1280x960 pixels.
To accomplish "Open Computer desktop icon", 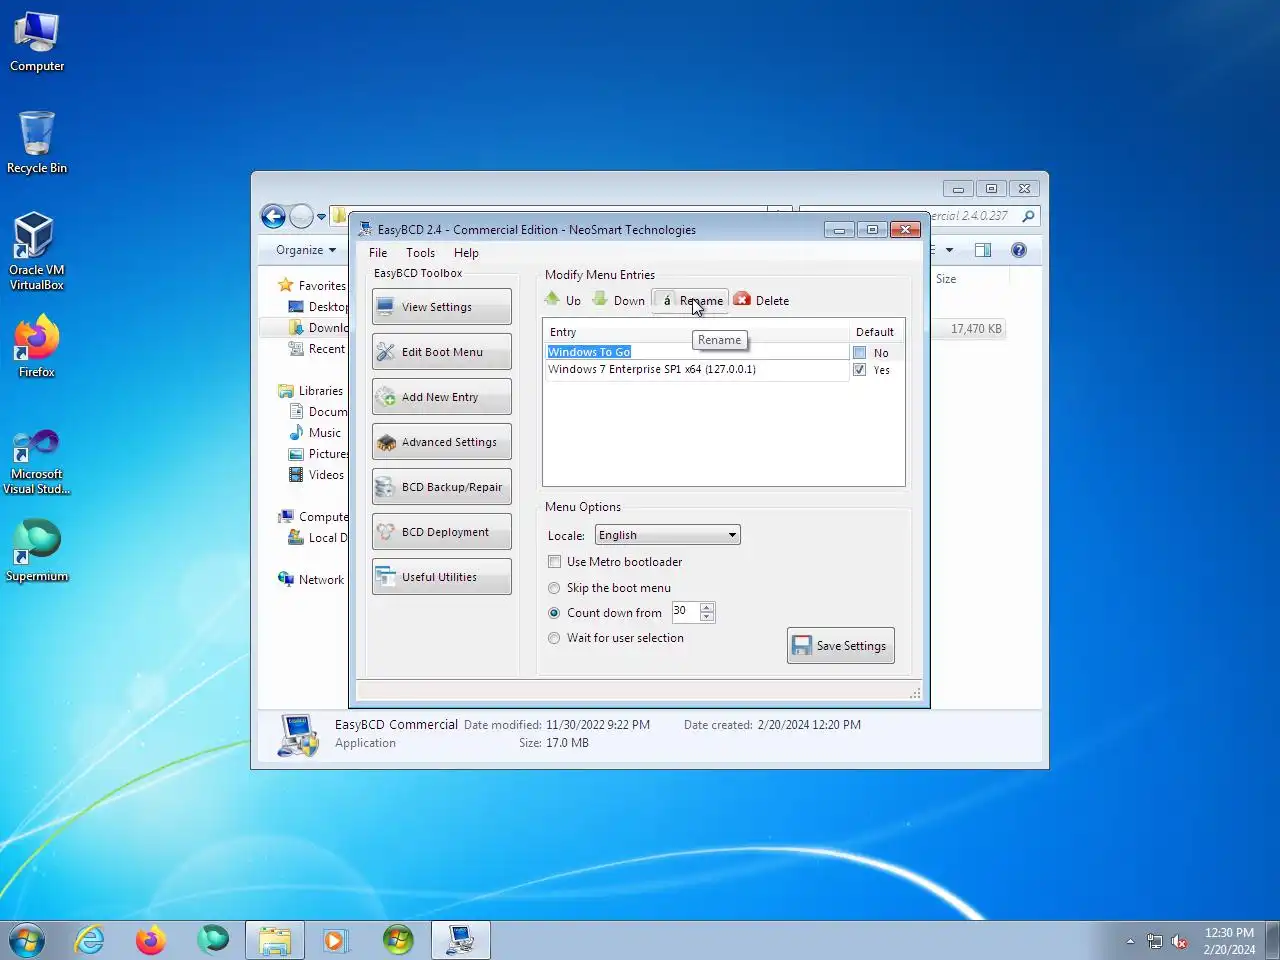I will (x=37, y=42).
